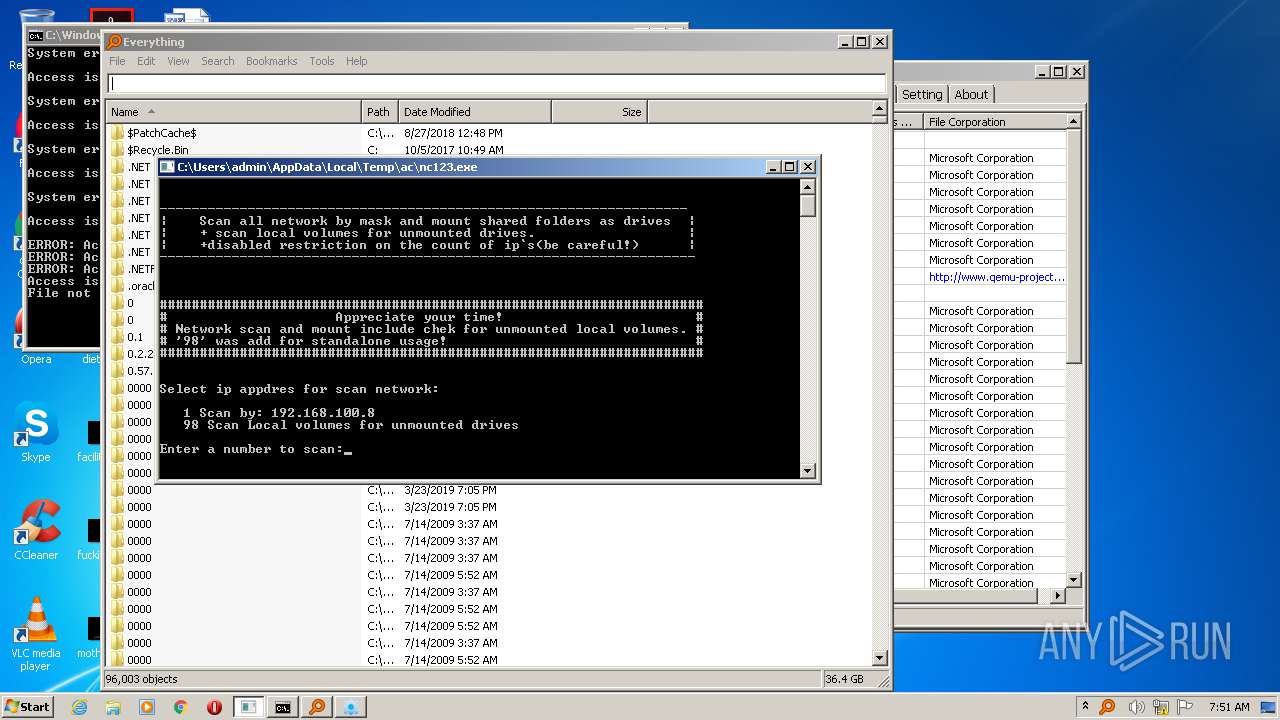Viewport: 1280px width, 720px height.
Task: Open the File menu in Everything
Action: click(x=117, y=61)
